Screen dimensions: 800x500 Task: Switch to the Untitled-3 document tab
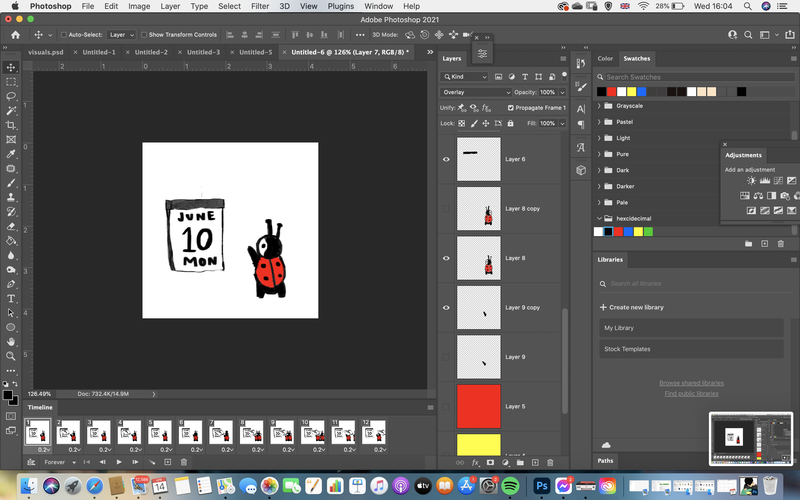pos(203,52)
